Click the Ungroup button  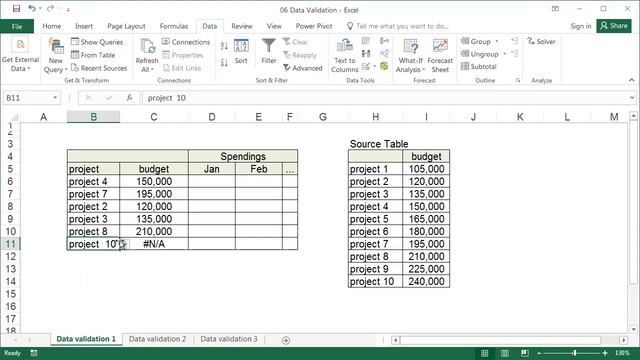click(480, 54)
